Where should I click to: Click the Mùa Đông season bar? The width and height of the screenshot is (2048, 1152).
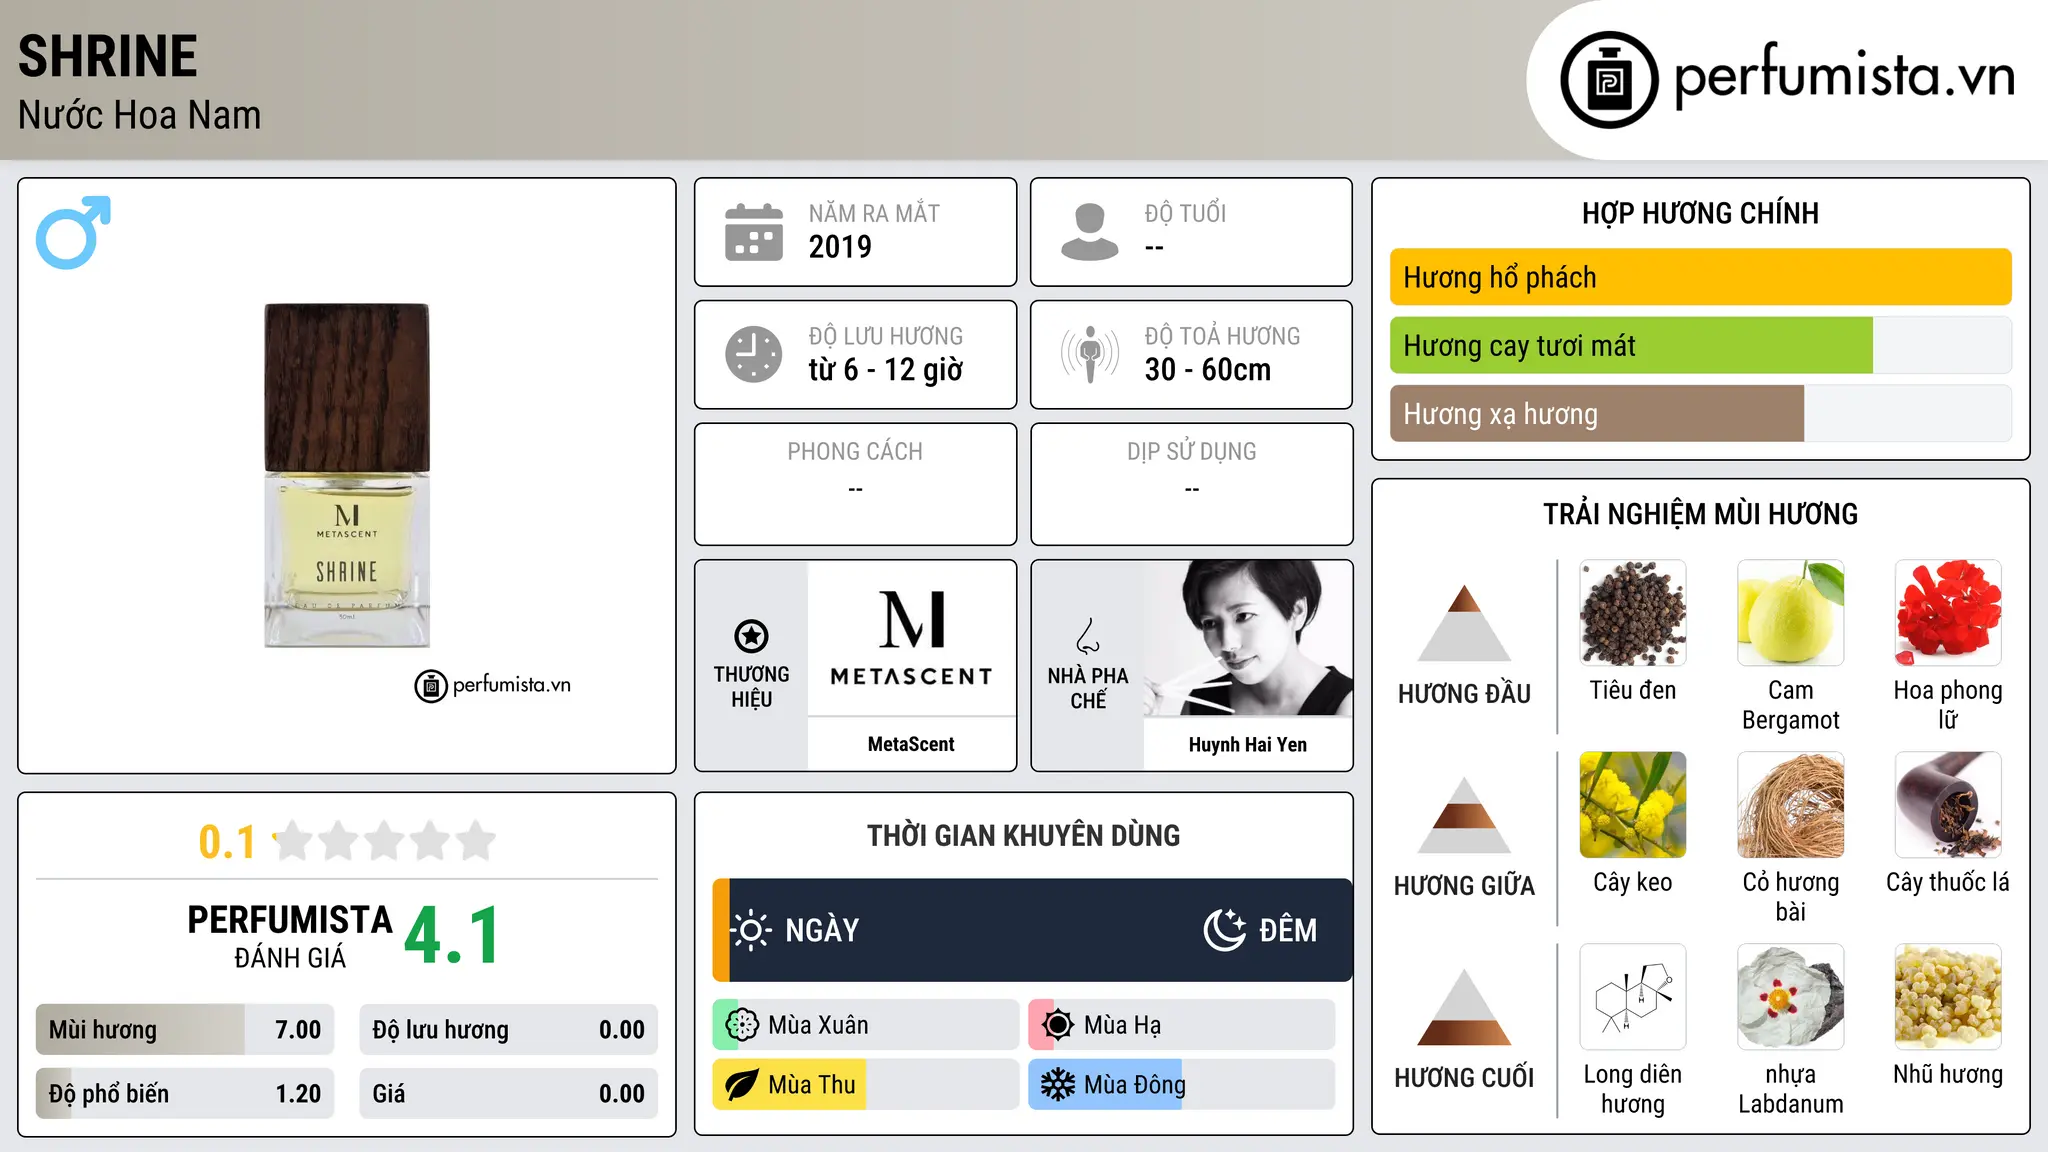pos(1182,1085)
